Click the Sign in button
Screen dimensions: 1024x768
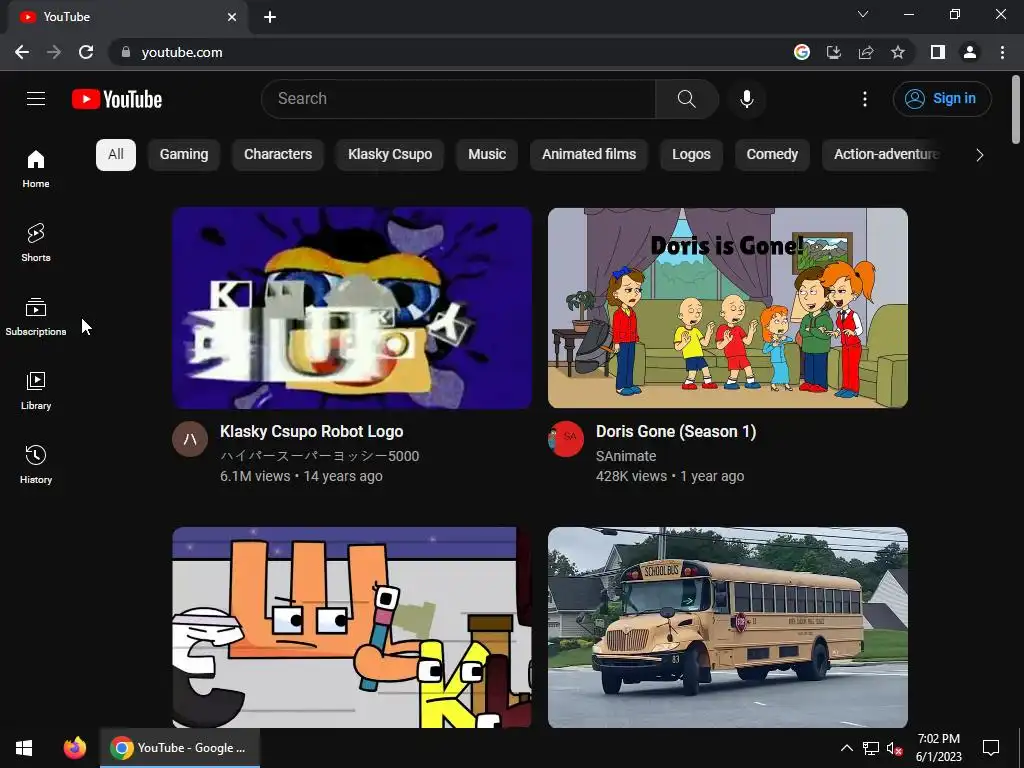942,99
